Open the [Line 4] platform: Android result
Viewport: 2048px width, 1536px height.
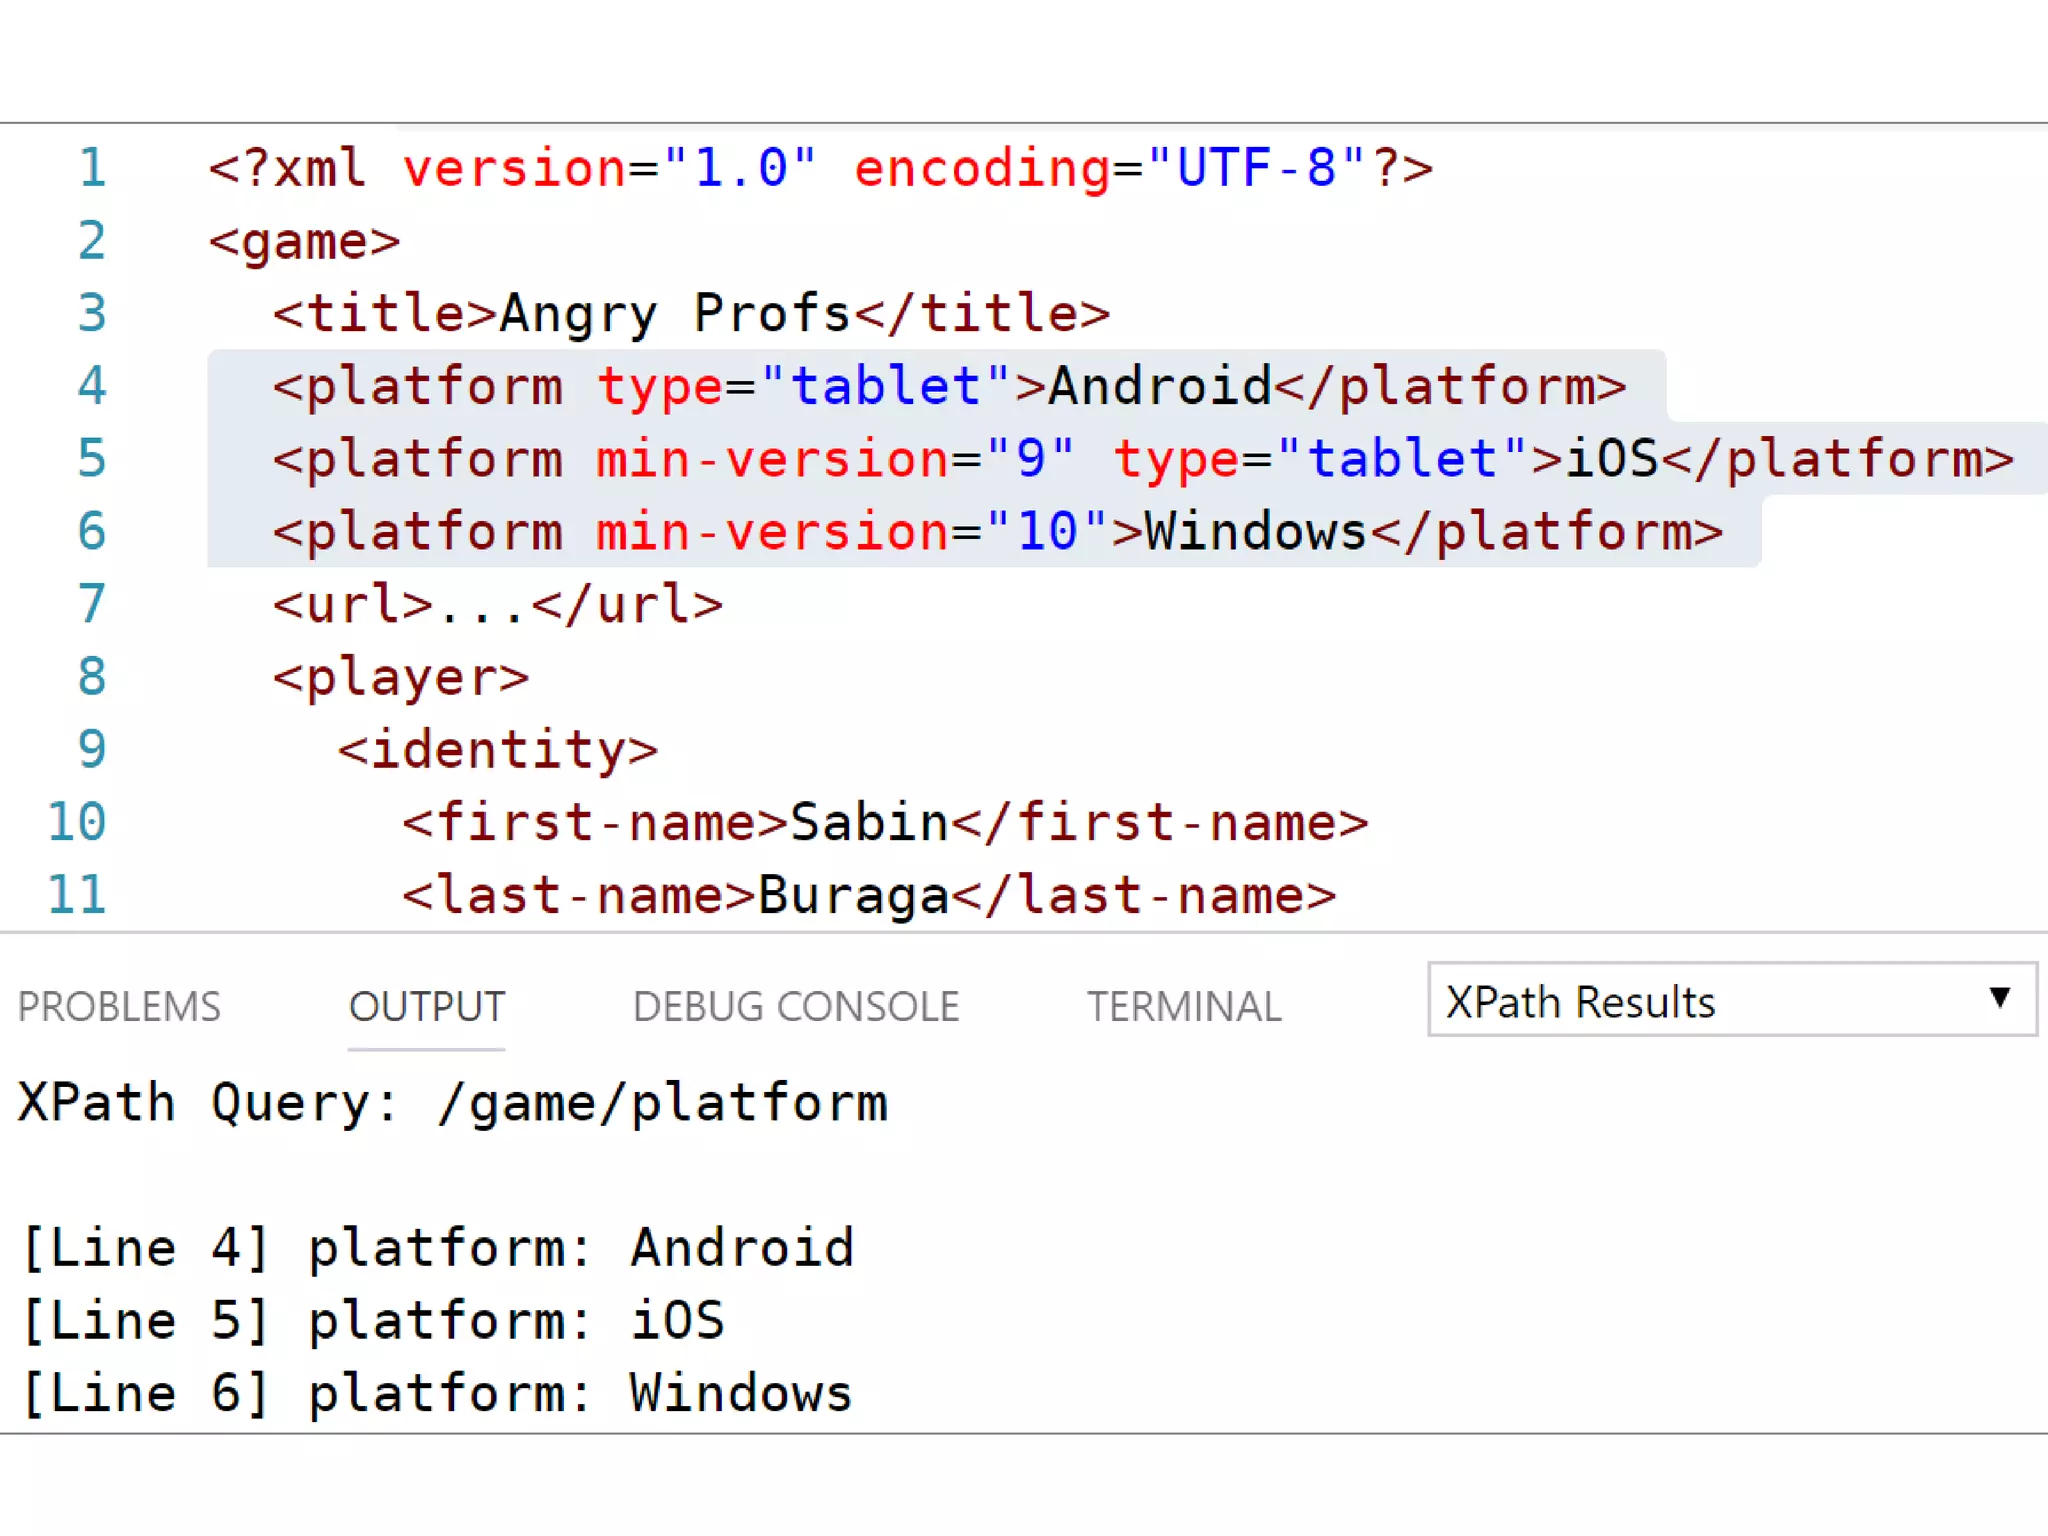[438, 1248]
